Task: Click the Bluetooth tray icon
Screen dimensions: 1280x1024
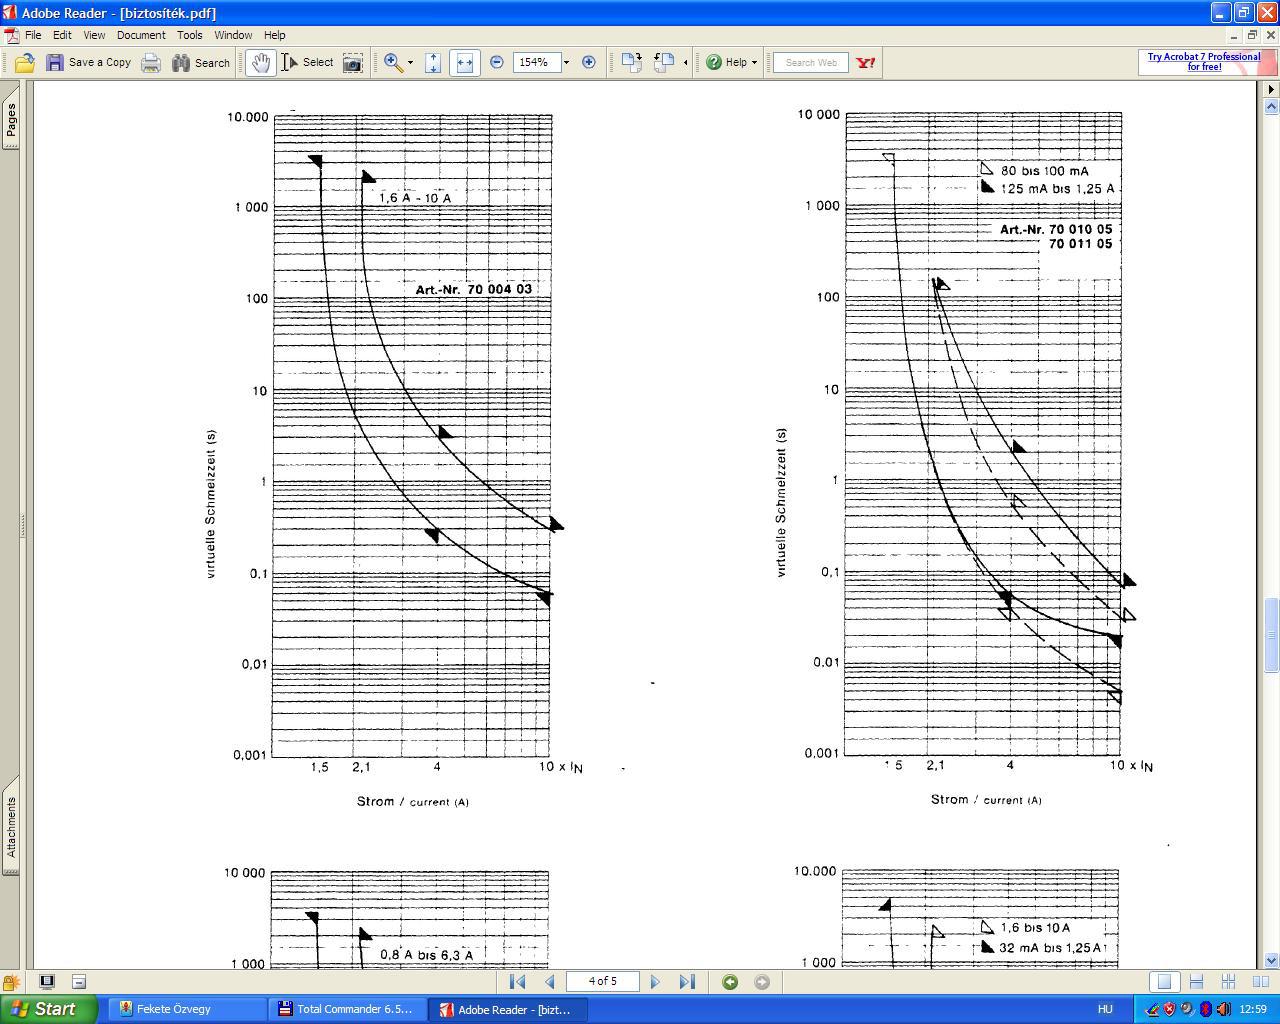Action: (x=1205, y=1009)
